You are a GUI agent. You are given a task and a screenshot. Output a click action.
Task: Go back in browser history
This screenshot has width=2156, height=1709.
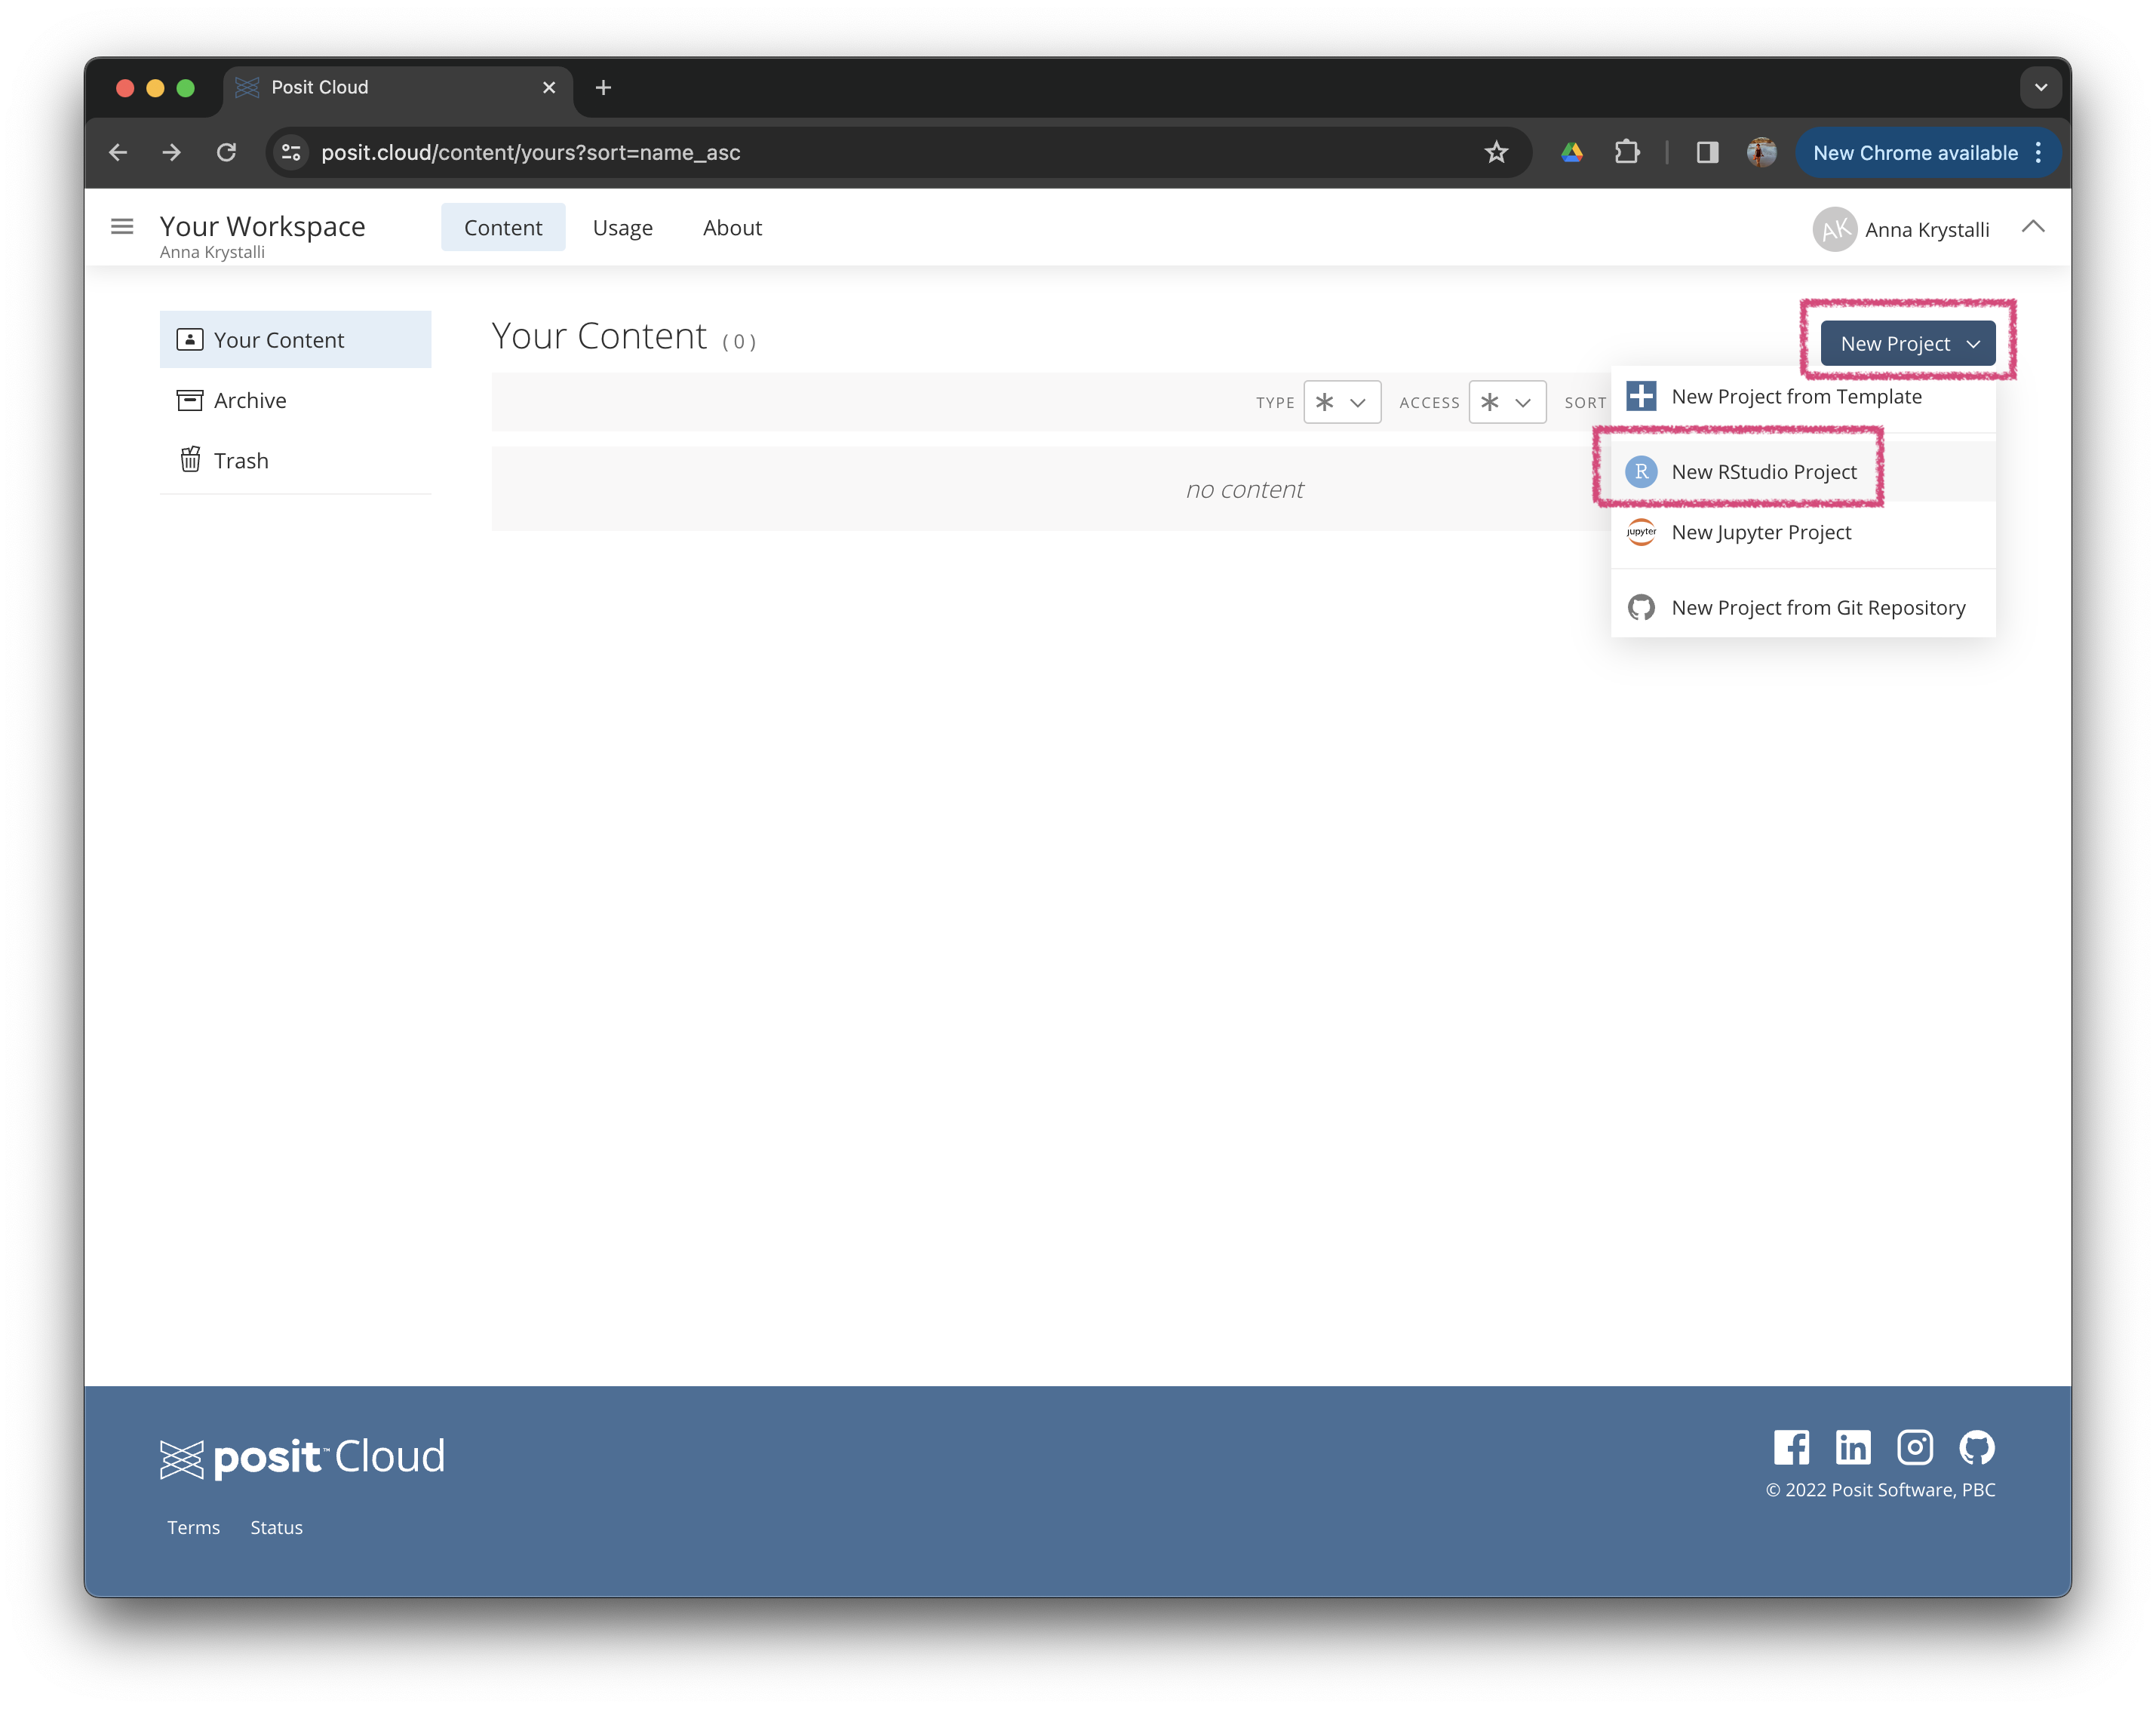118,152
